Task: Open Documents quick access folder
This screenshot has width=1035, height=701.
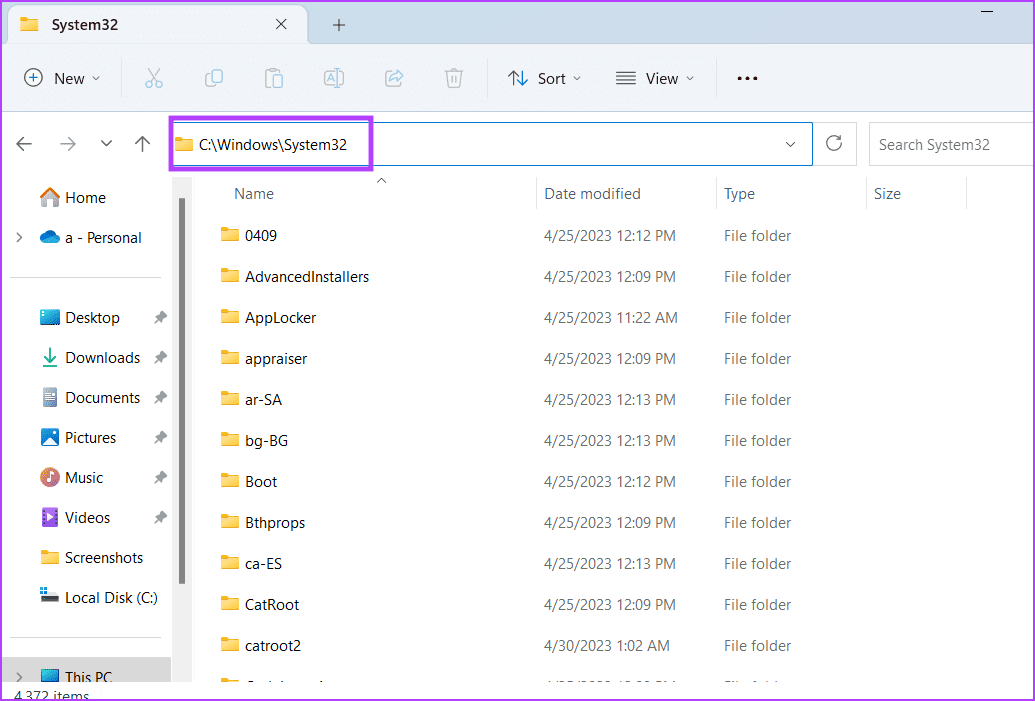Action: [90, 397]
